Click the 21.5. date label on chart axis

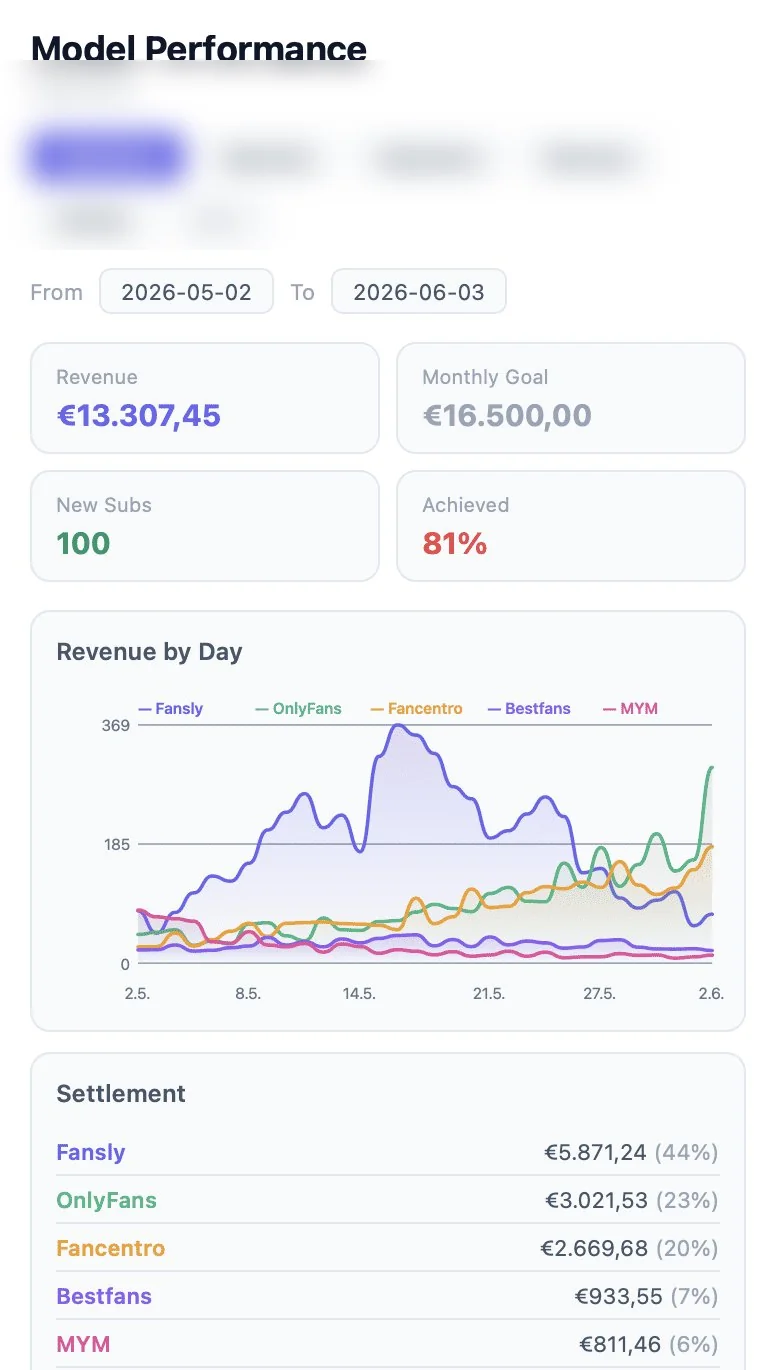(488, 994)
